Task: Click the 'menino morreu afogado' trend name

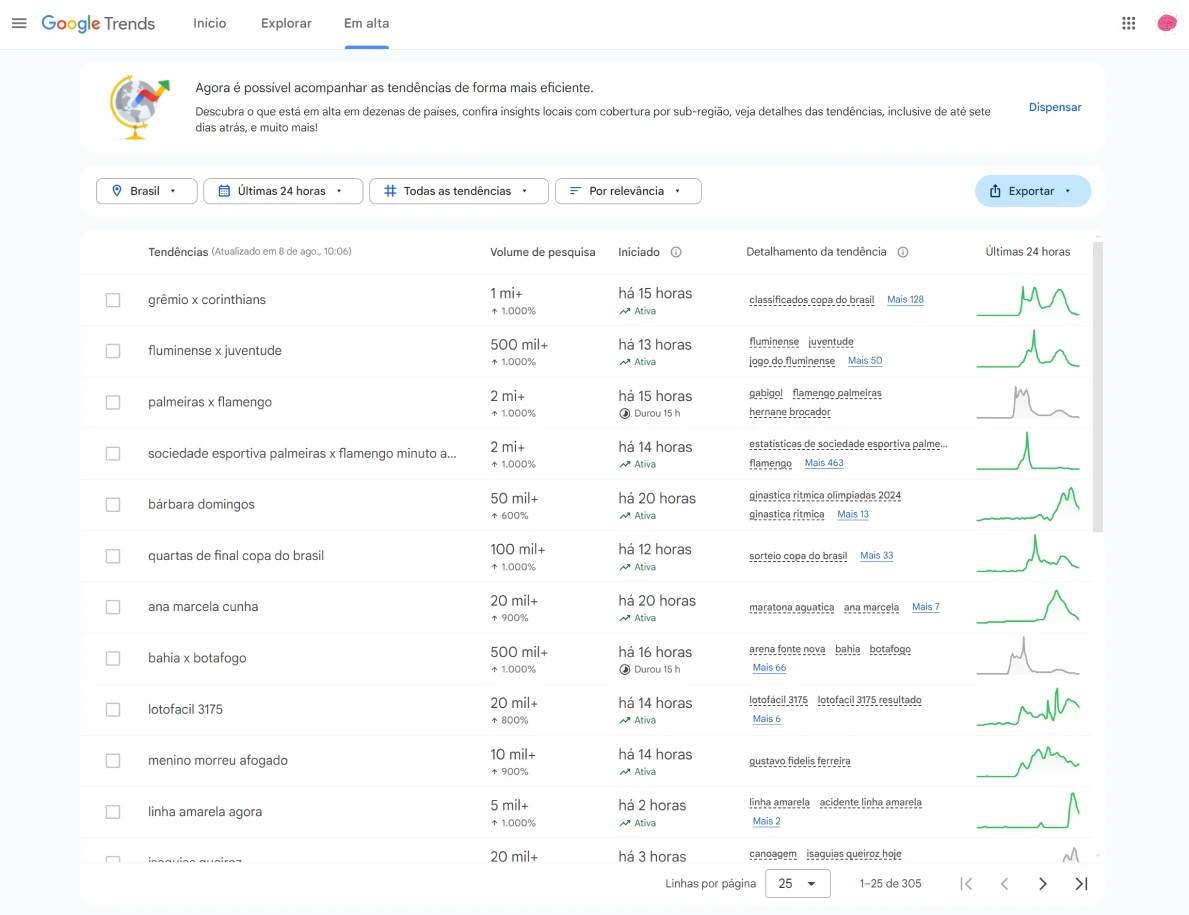Action: tap(218, 760)
